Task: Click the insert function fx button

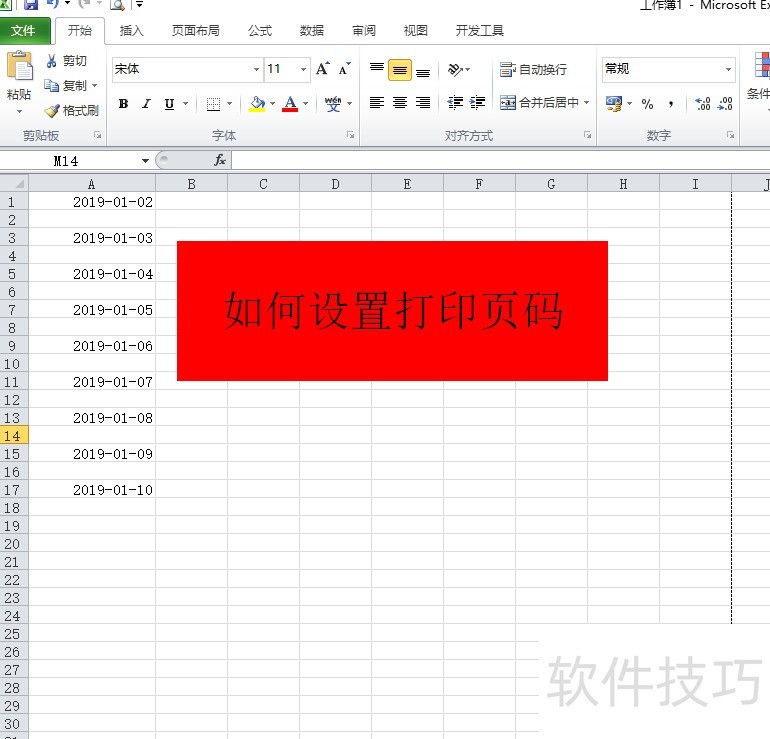Action: 220,160
